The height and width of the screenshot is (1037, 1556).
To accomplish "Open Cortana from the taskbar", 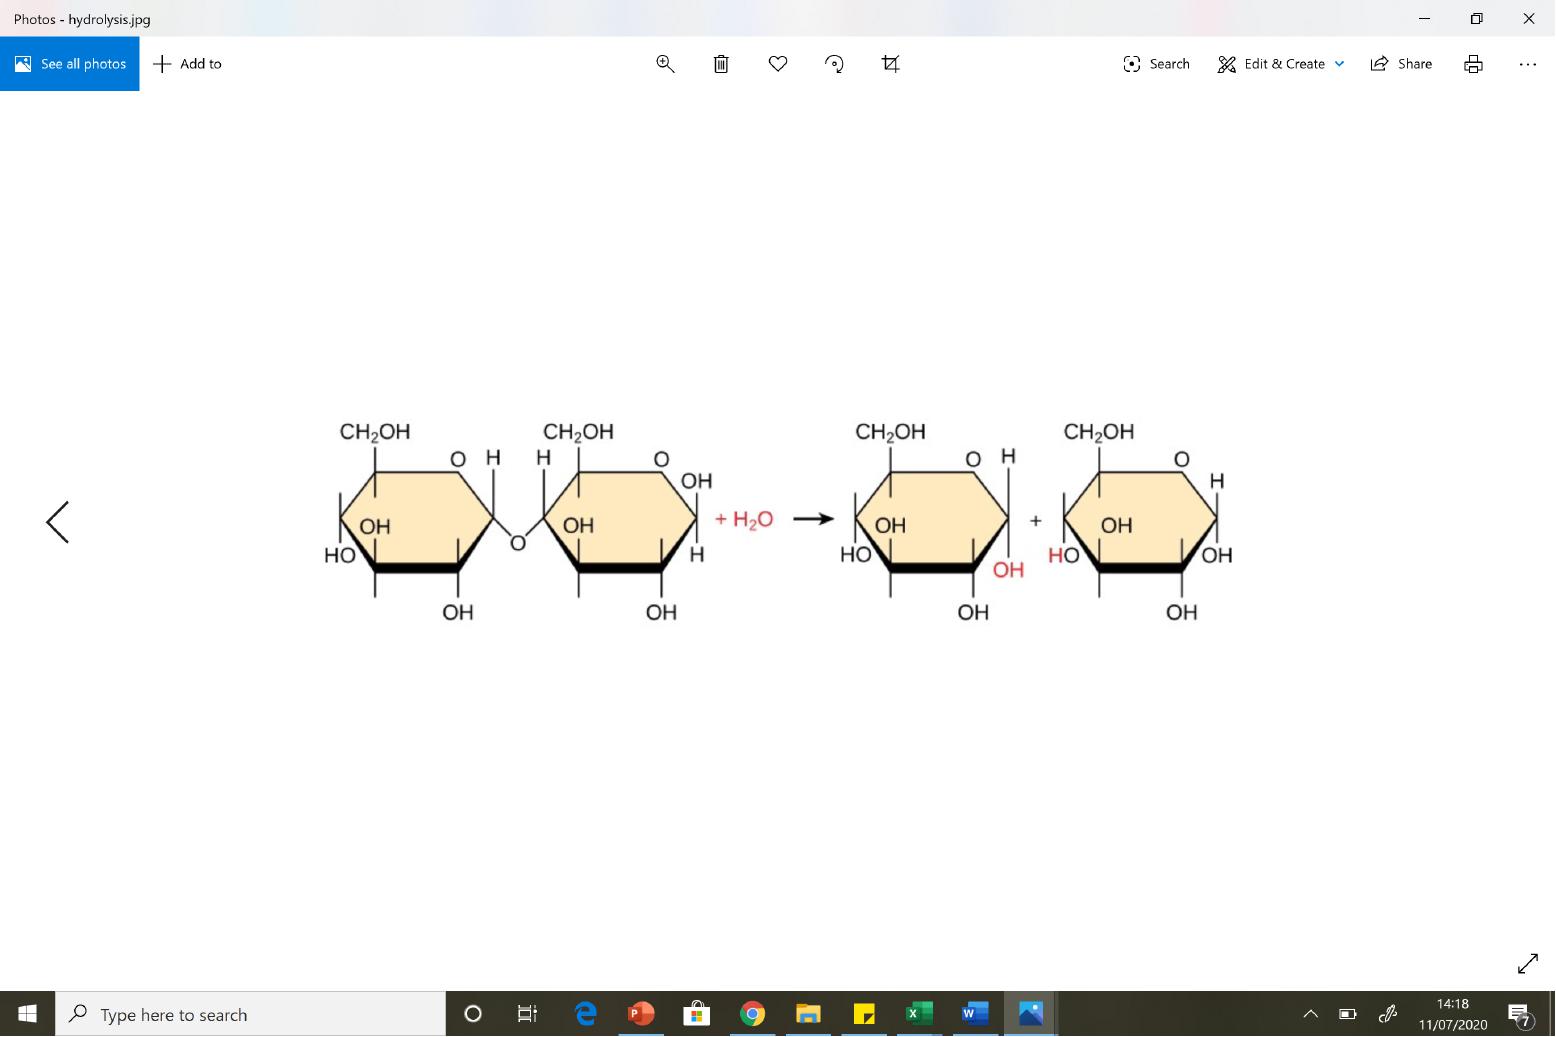I will tap(473, 1014).
